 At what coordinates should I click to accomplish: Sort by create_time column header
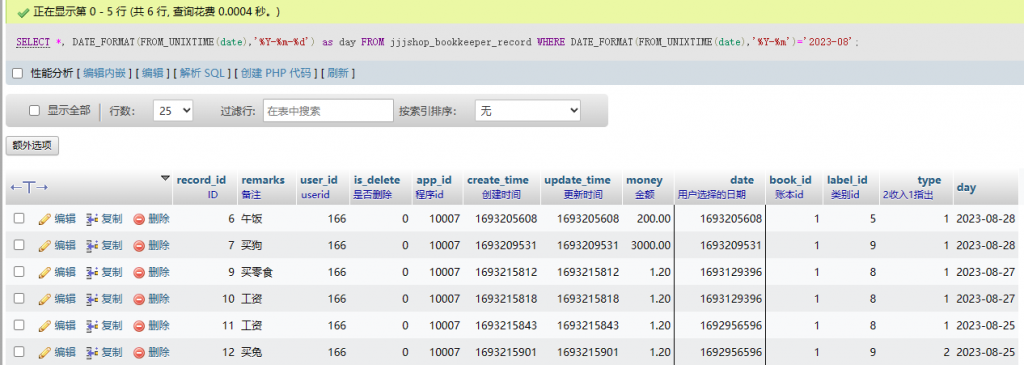(x=498, y=180)
